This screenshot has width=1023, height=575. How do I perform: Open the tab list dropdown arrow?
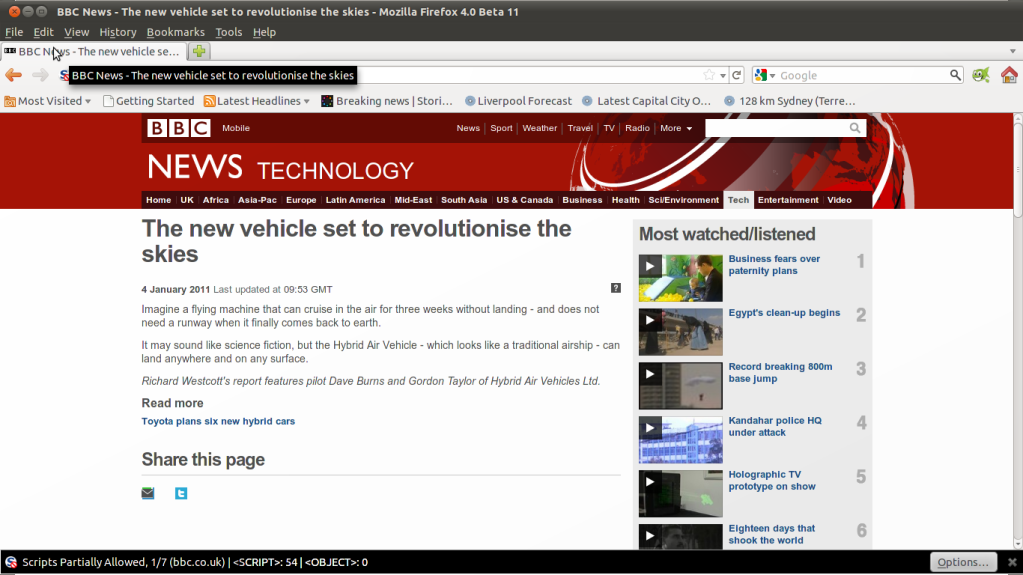(x=1013, y=51)
